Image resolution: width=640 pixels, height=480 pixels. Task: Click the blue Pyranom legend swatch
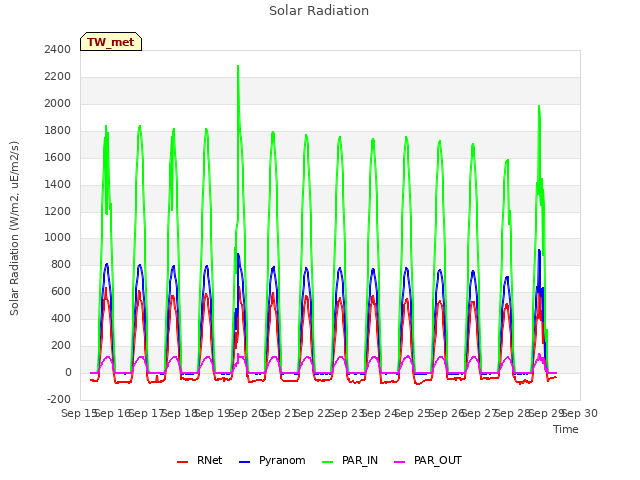(x=244, y=462)
